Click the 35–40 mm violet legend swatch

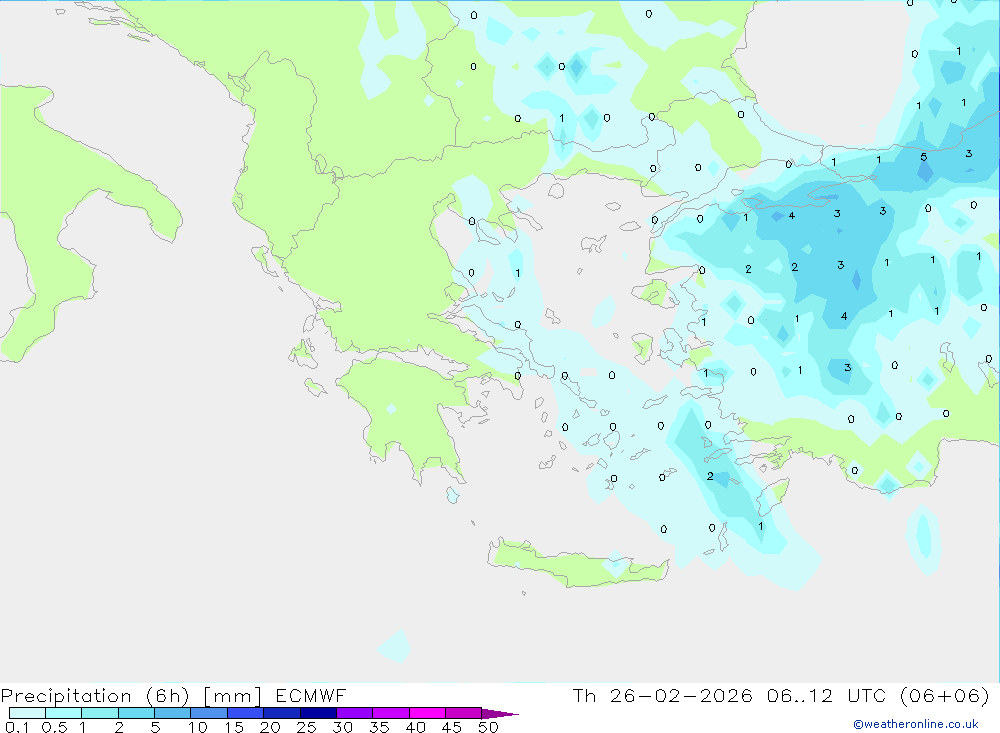coord(391,713)
